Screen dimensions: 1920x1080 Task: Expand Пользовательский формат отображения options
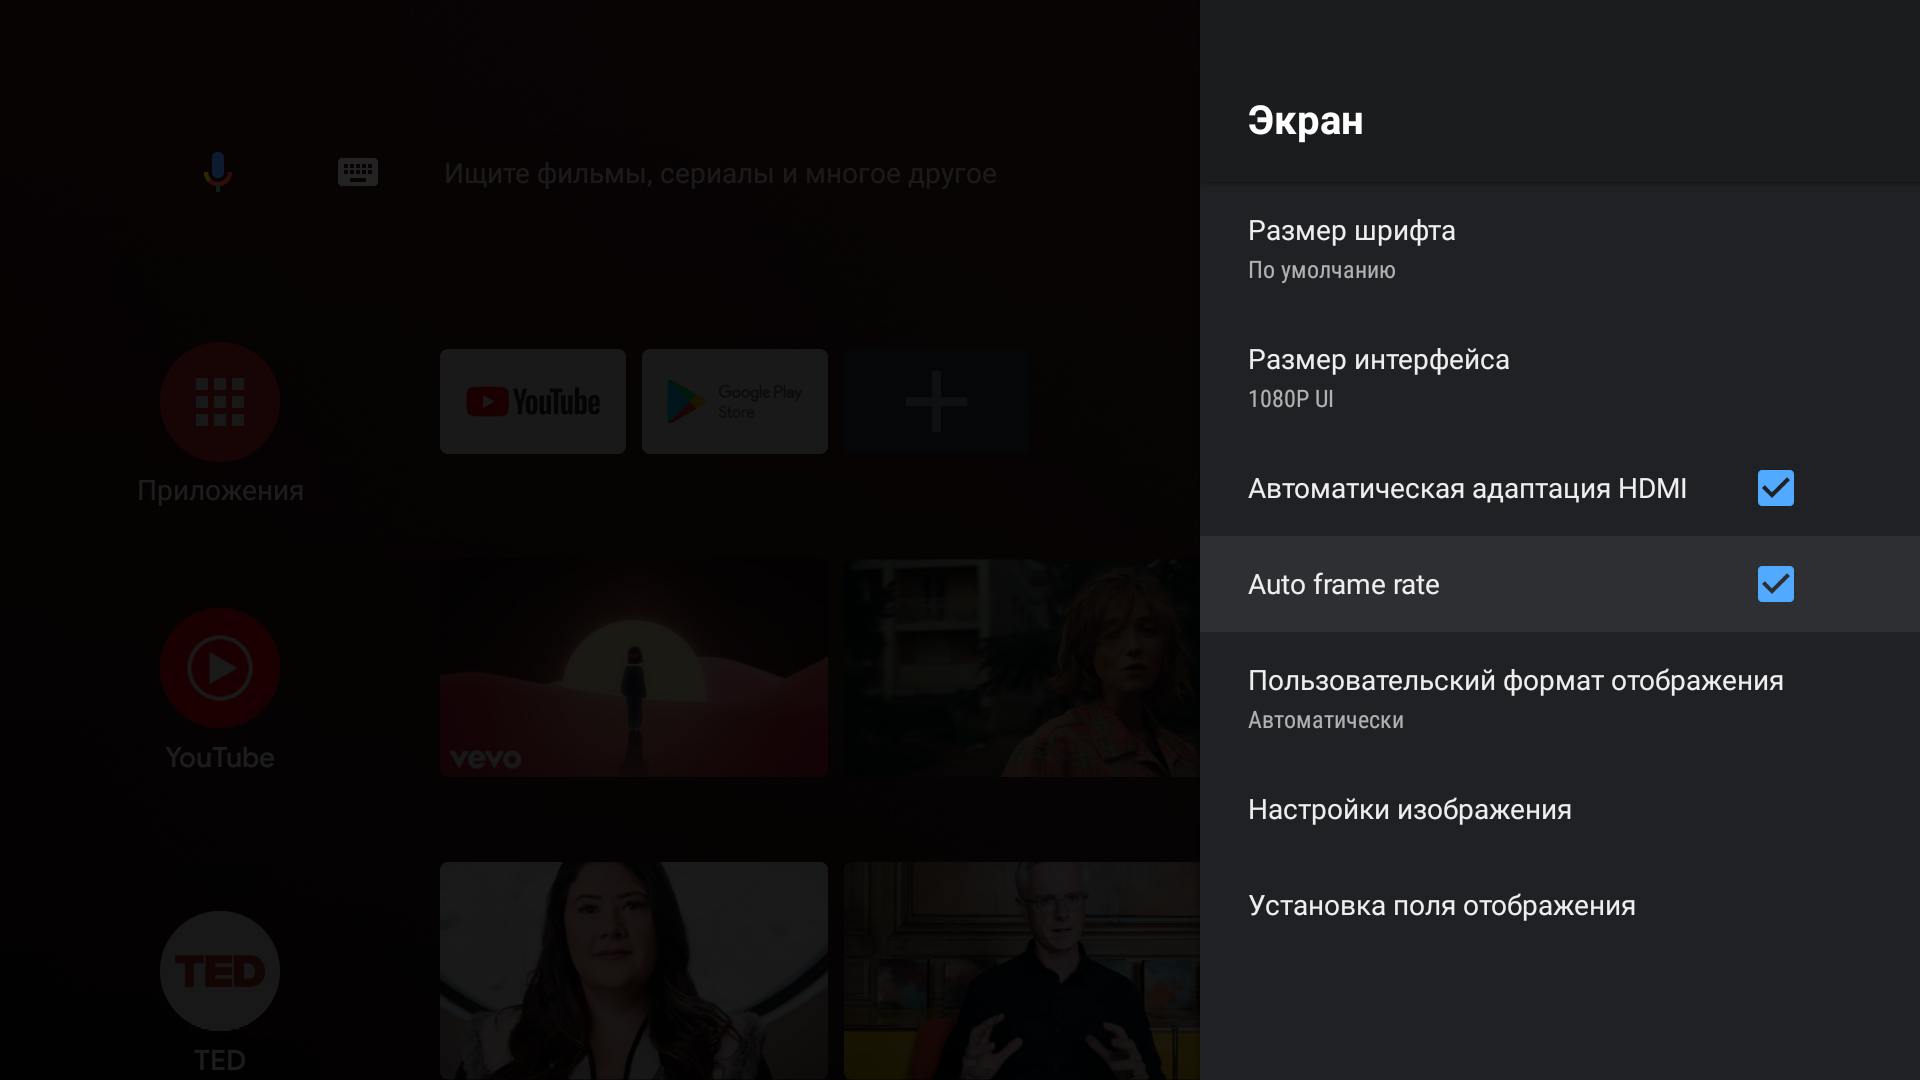[x=1516, y=696]
